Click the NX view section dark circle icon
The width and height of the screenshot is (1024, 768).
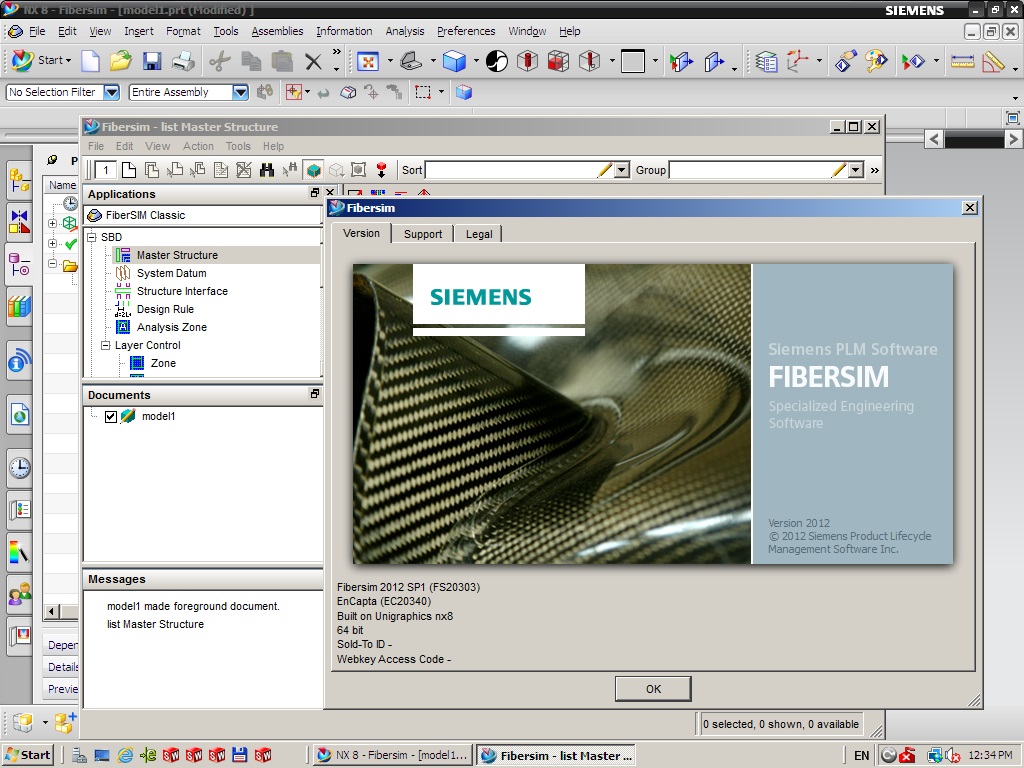pos(496,61)
